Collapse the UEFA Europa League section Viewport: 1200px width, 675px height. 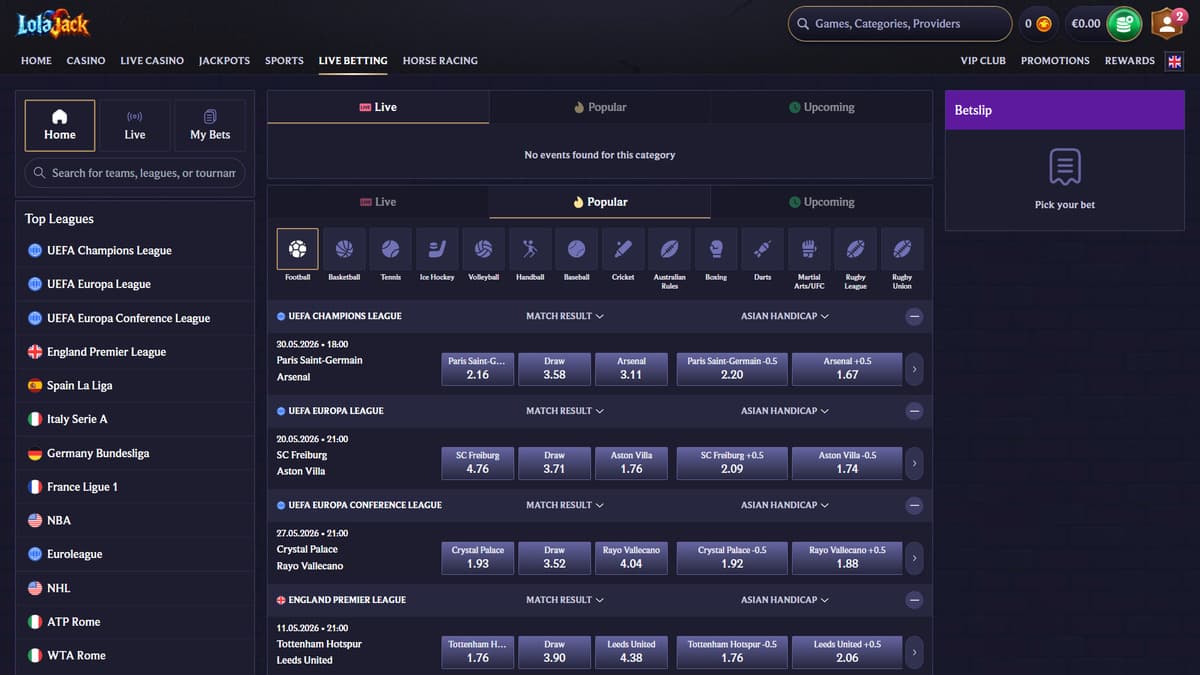[x=914, y=411]
